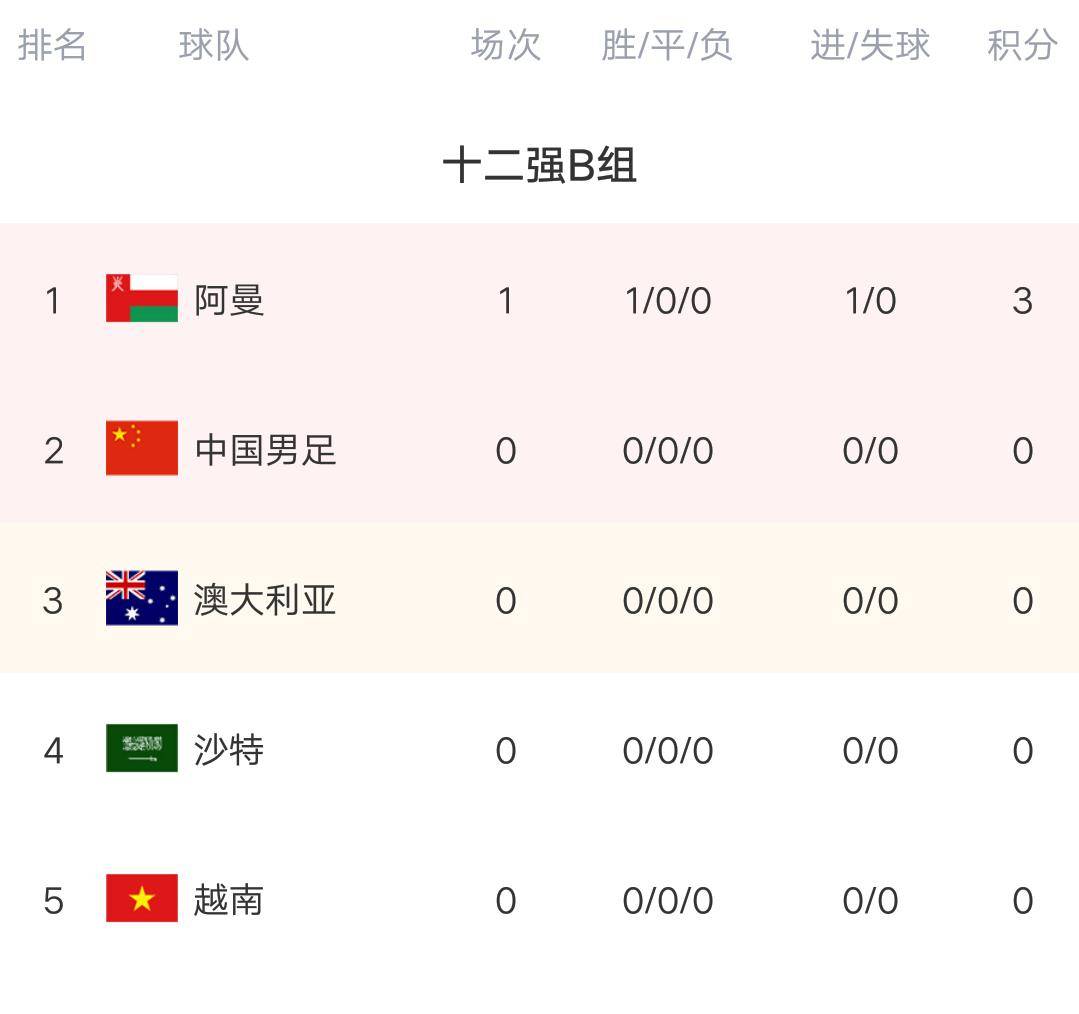This screenshot has width=1079, height=1014.
Task: Click the Saudi Arabia flag icon
Action: coord(142,748)
